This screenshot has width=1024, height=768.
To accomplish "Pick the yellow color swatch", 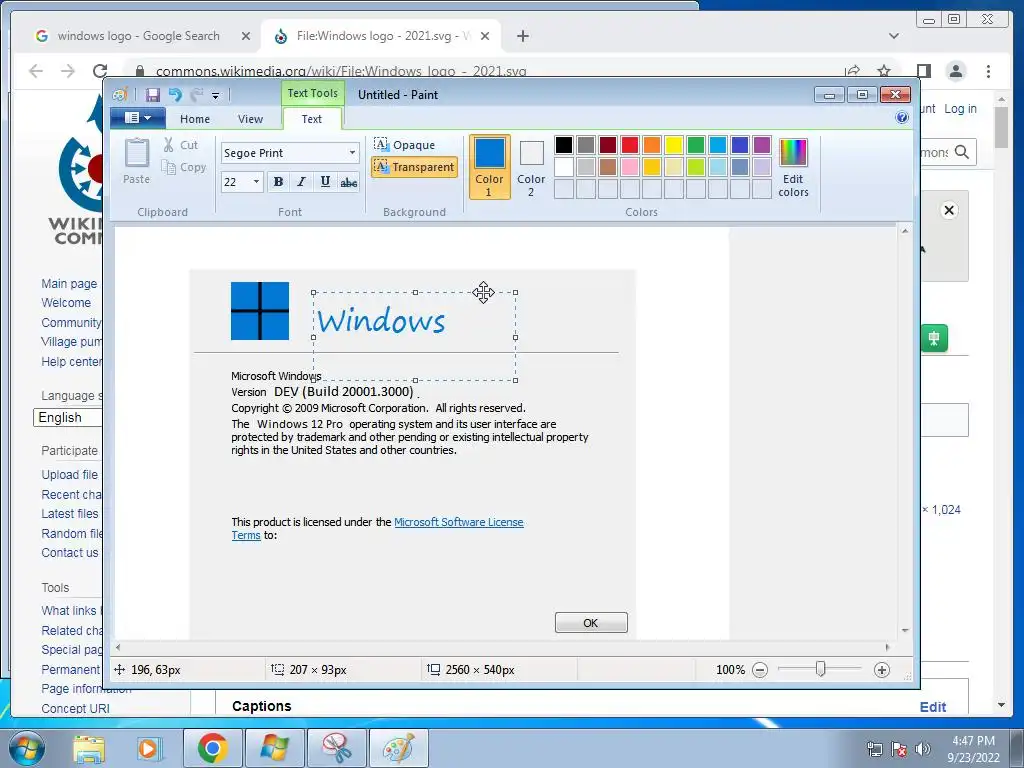I will pyautogui.click(x=673, y=145).
